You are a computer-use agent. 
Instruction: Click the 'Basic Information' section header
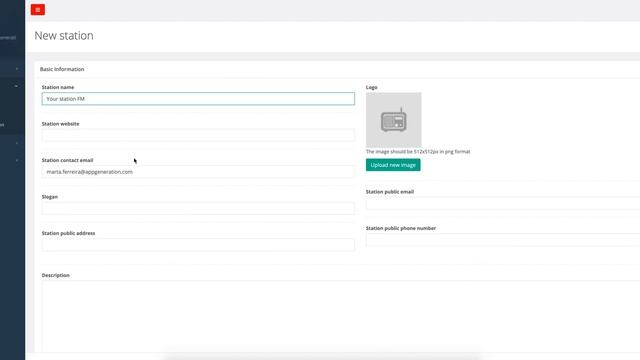click(x=62, y=69)
